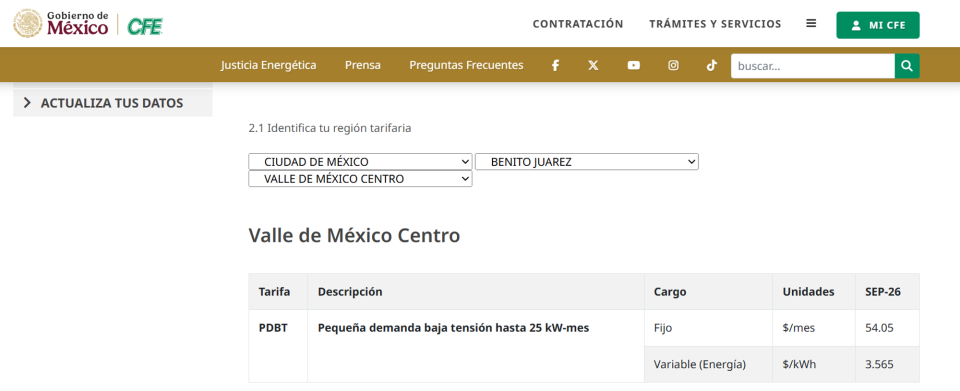
Task: Click '2.1 Identifica tu región tarifaria' text
Action: click(x=330, y=128)
